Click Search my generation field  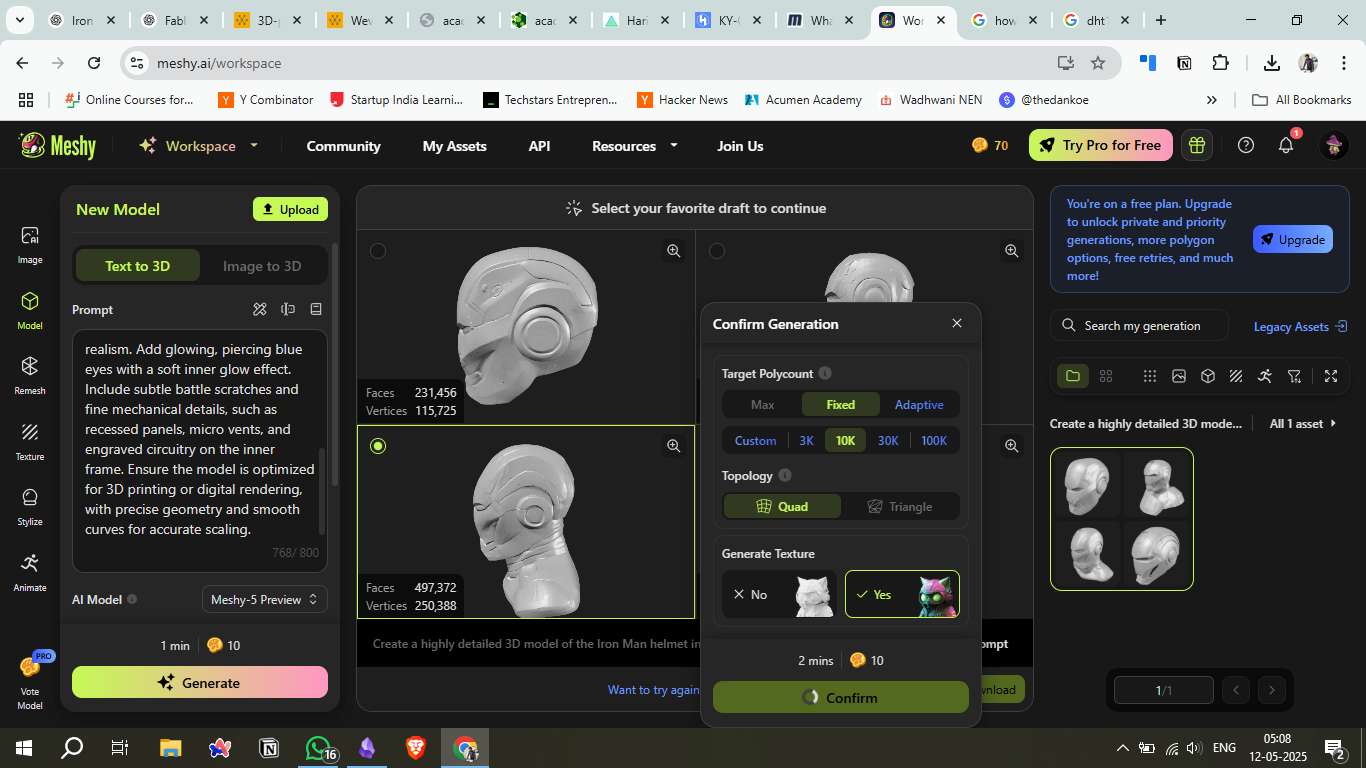1139,325
